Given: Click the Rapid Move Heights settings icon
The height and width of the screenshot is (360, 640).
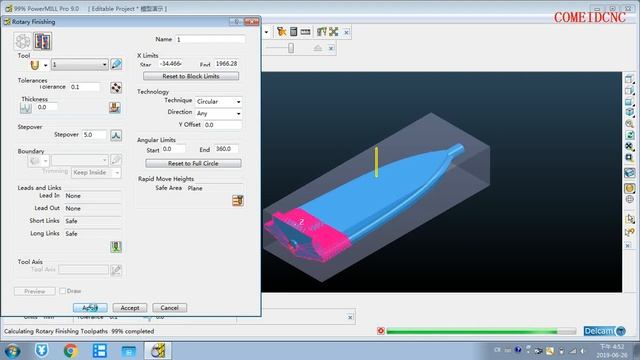Looking at the screenshot, I should point(238,200).
